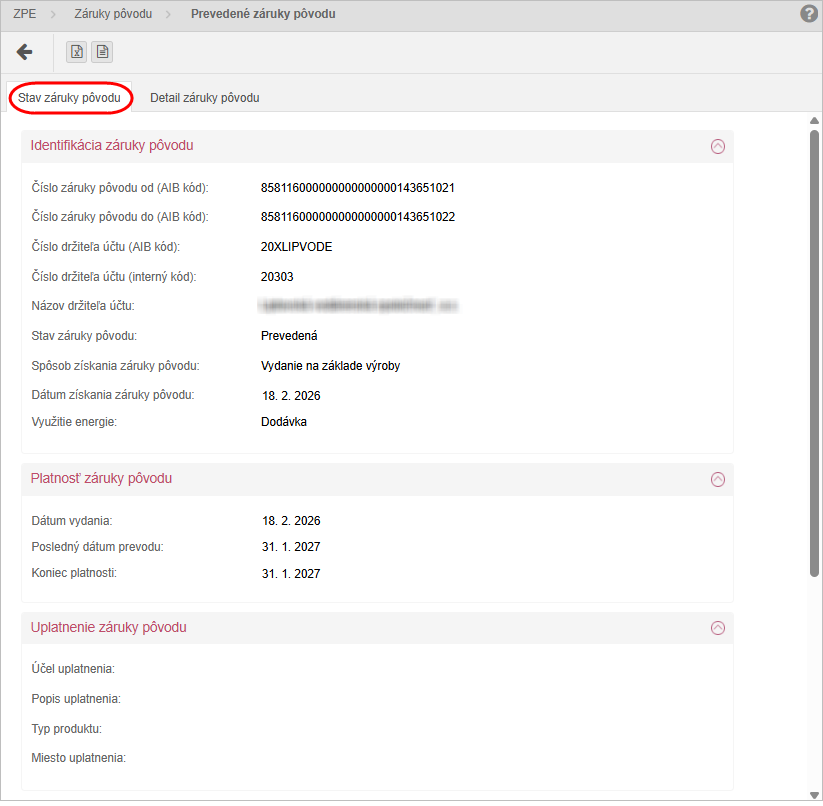Open help via question mark icon
This screenshot has width=823, height=806.
tap(809, 14)
